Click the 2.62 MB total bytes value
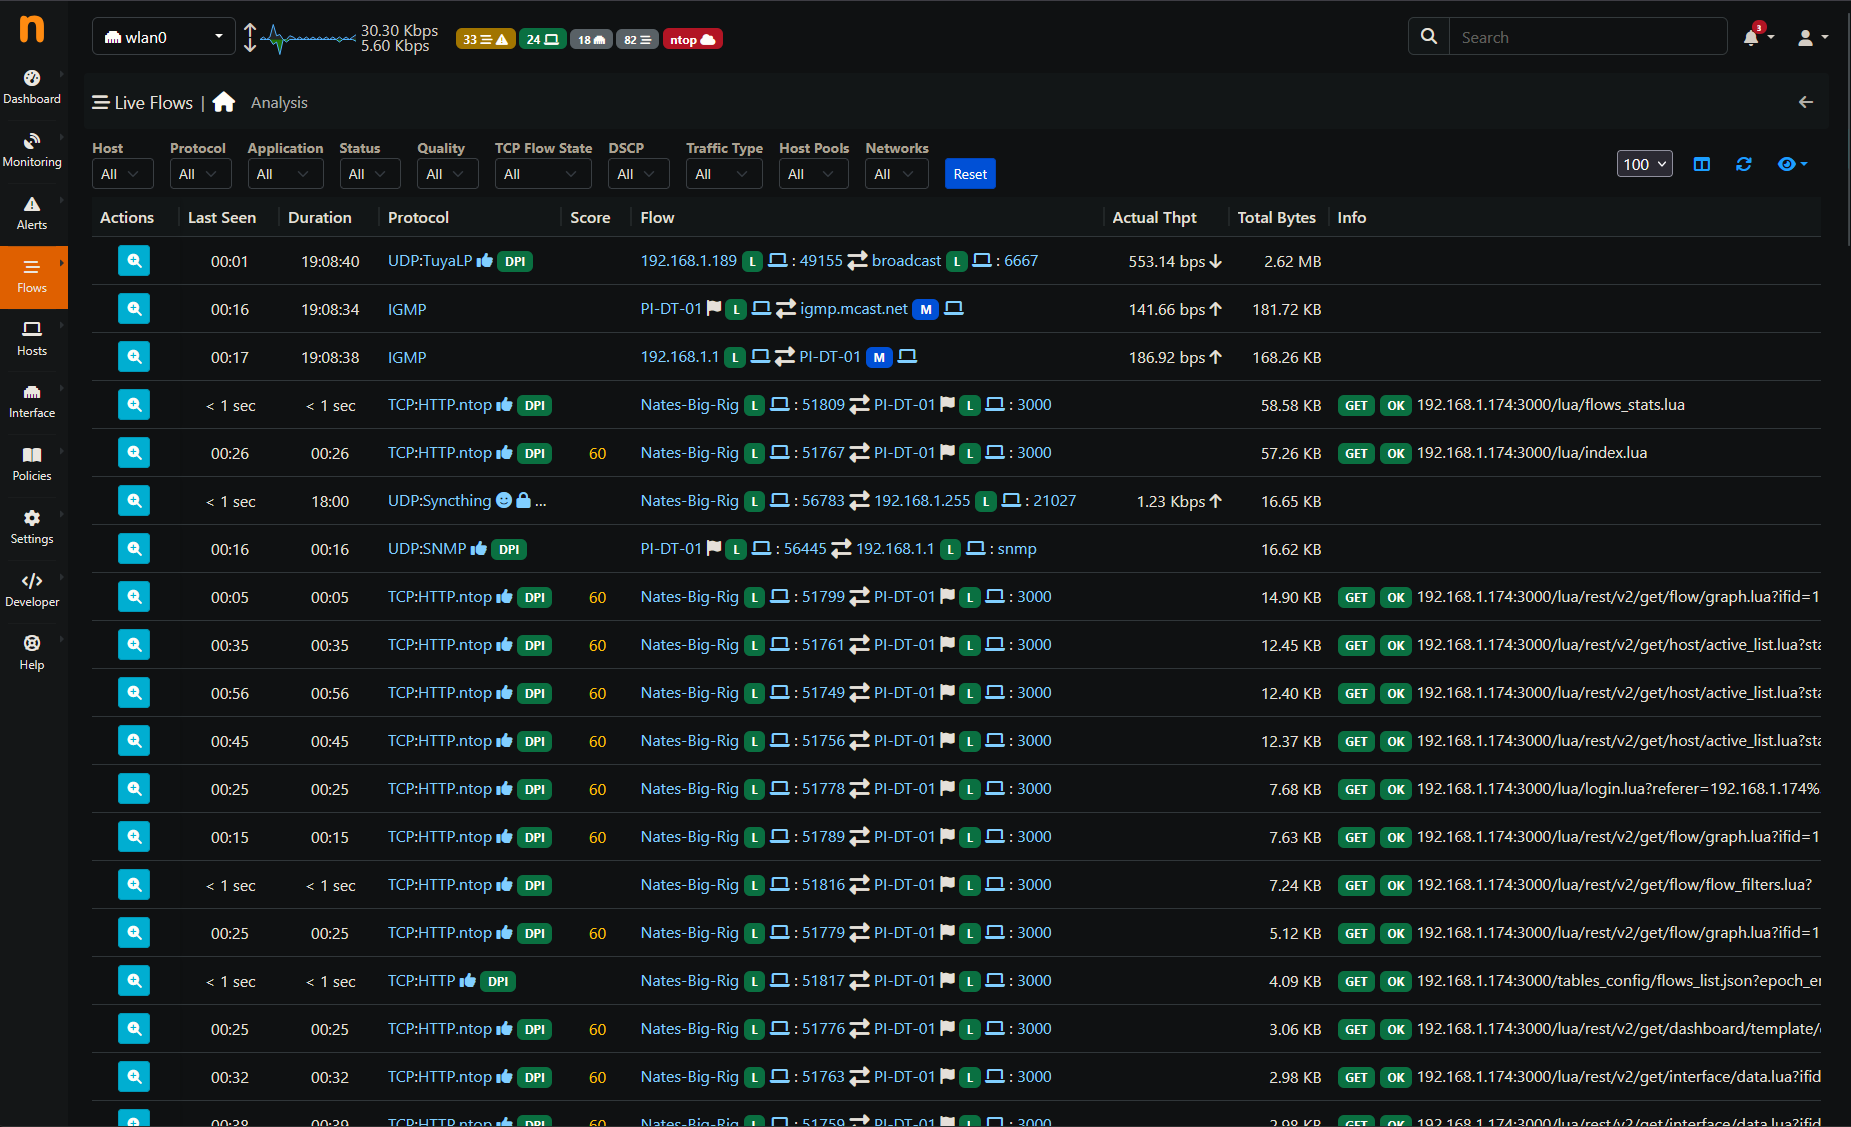 click(1292, 261)
